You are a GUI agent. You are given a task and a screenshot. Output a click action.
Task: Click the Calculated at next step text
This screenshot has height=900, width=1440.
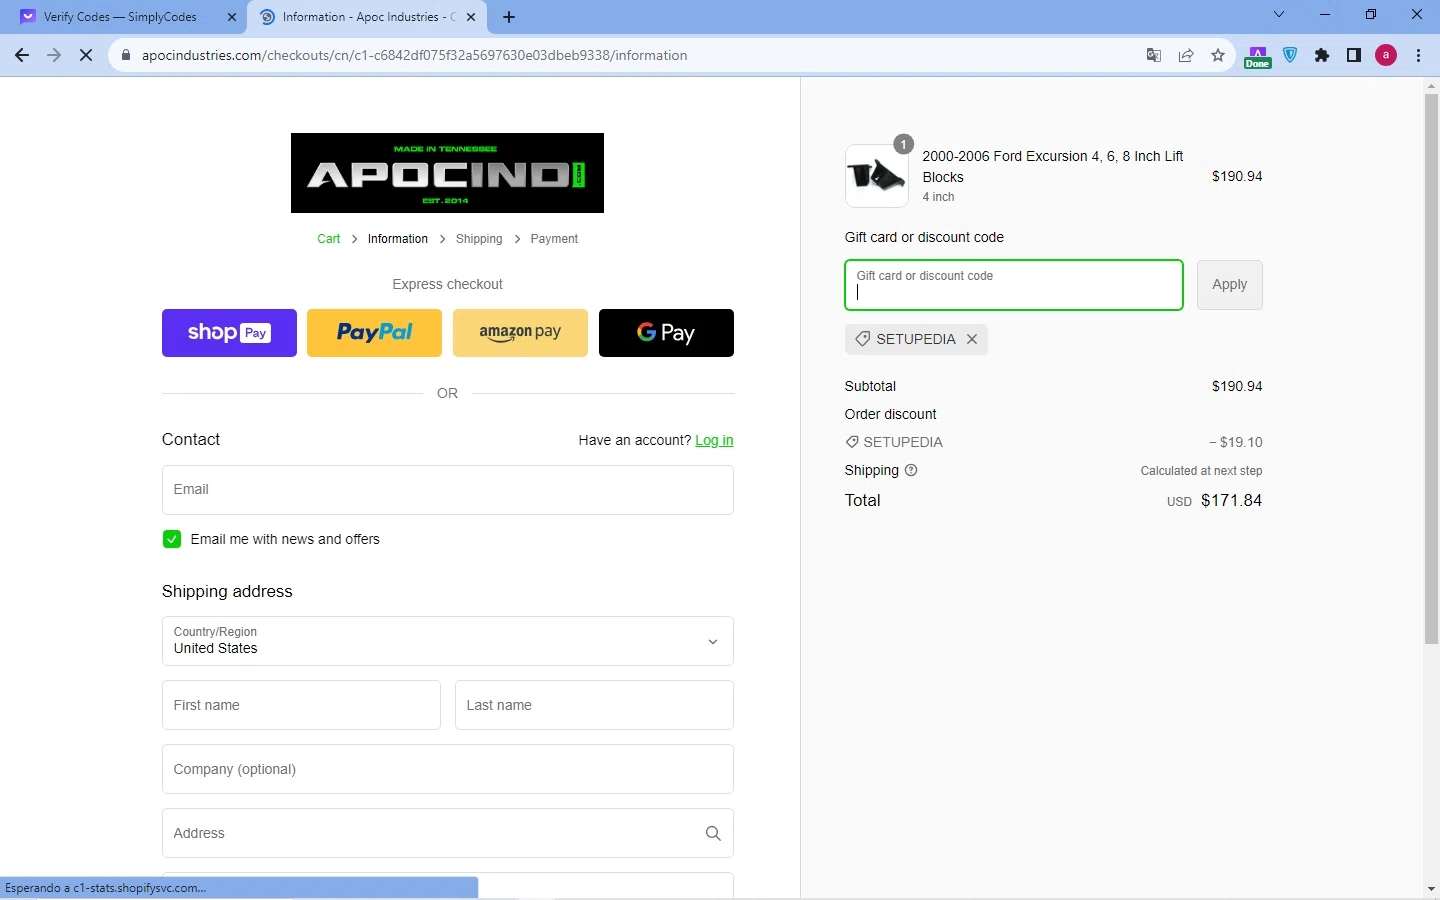(1201, 471)
